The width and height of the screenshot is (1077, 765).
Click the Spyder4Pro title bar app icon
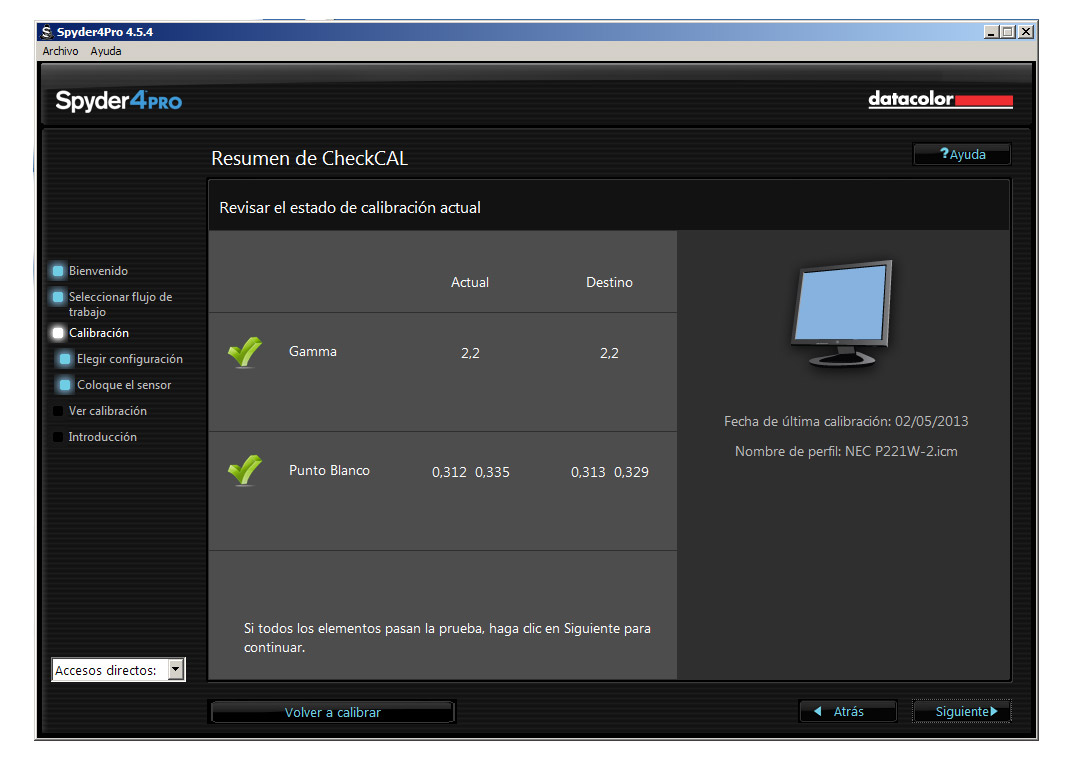[47, 32]
